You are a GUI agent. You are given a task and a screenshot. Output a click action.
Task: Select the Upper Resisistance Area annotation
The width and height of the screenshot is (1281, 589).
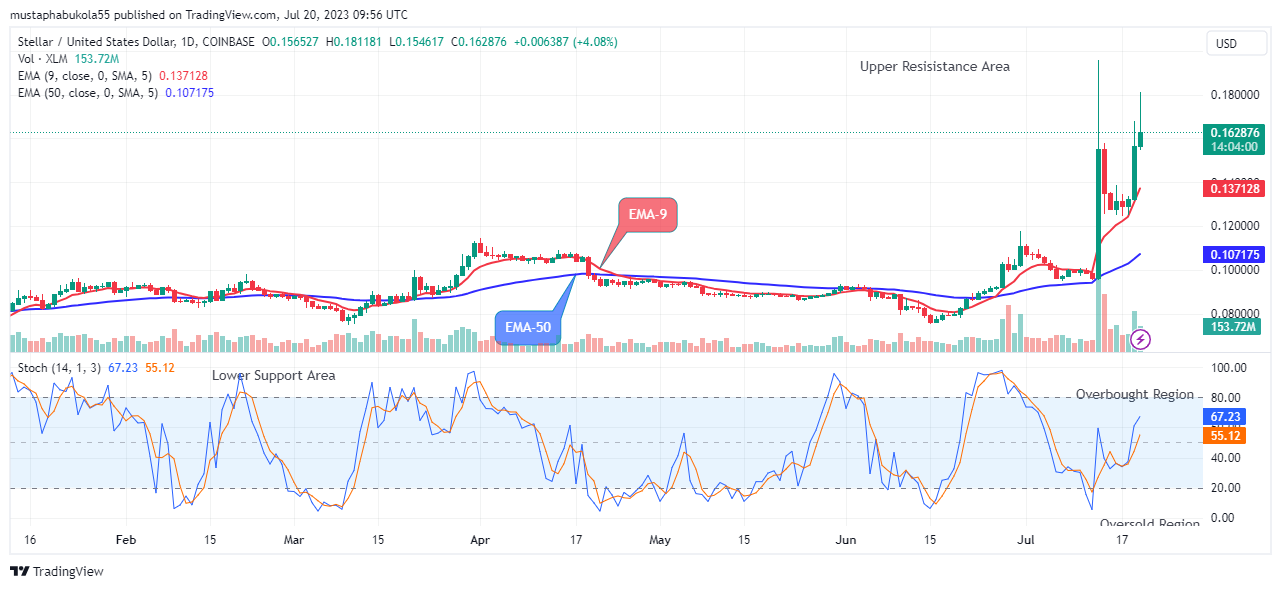(x=935, y=66)
